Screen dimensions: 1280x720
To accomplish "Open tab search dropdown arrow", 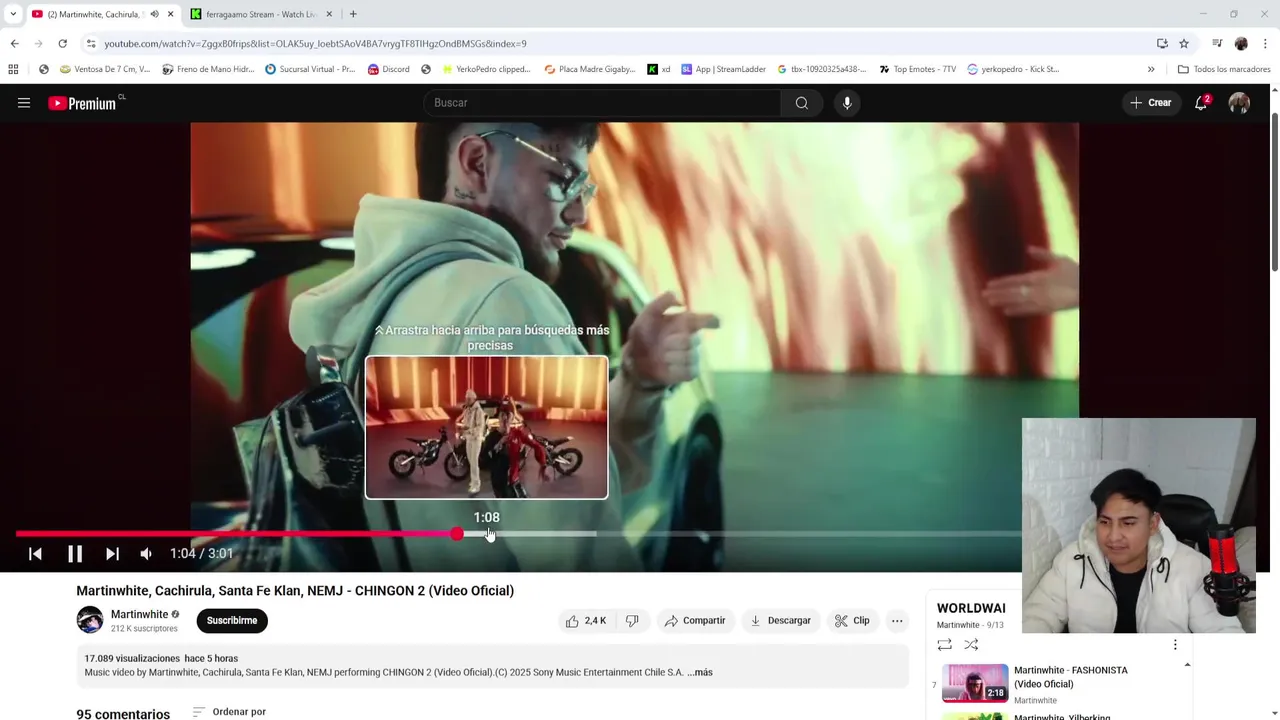I will pyautogui.click(x=12, y=14).
